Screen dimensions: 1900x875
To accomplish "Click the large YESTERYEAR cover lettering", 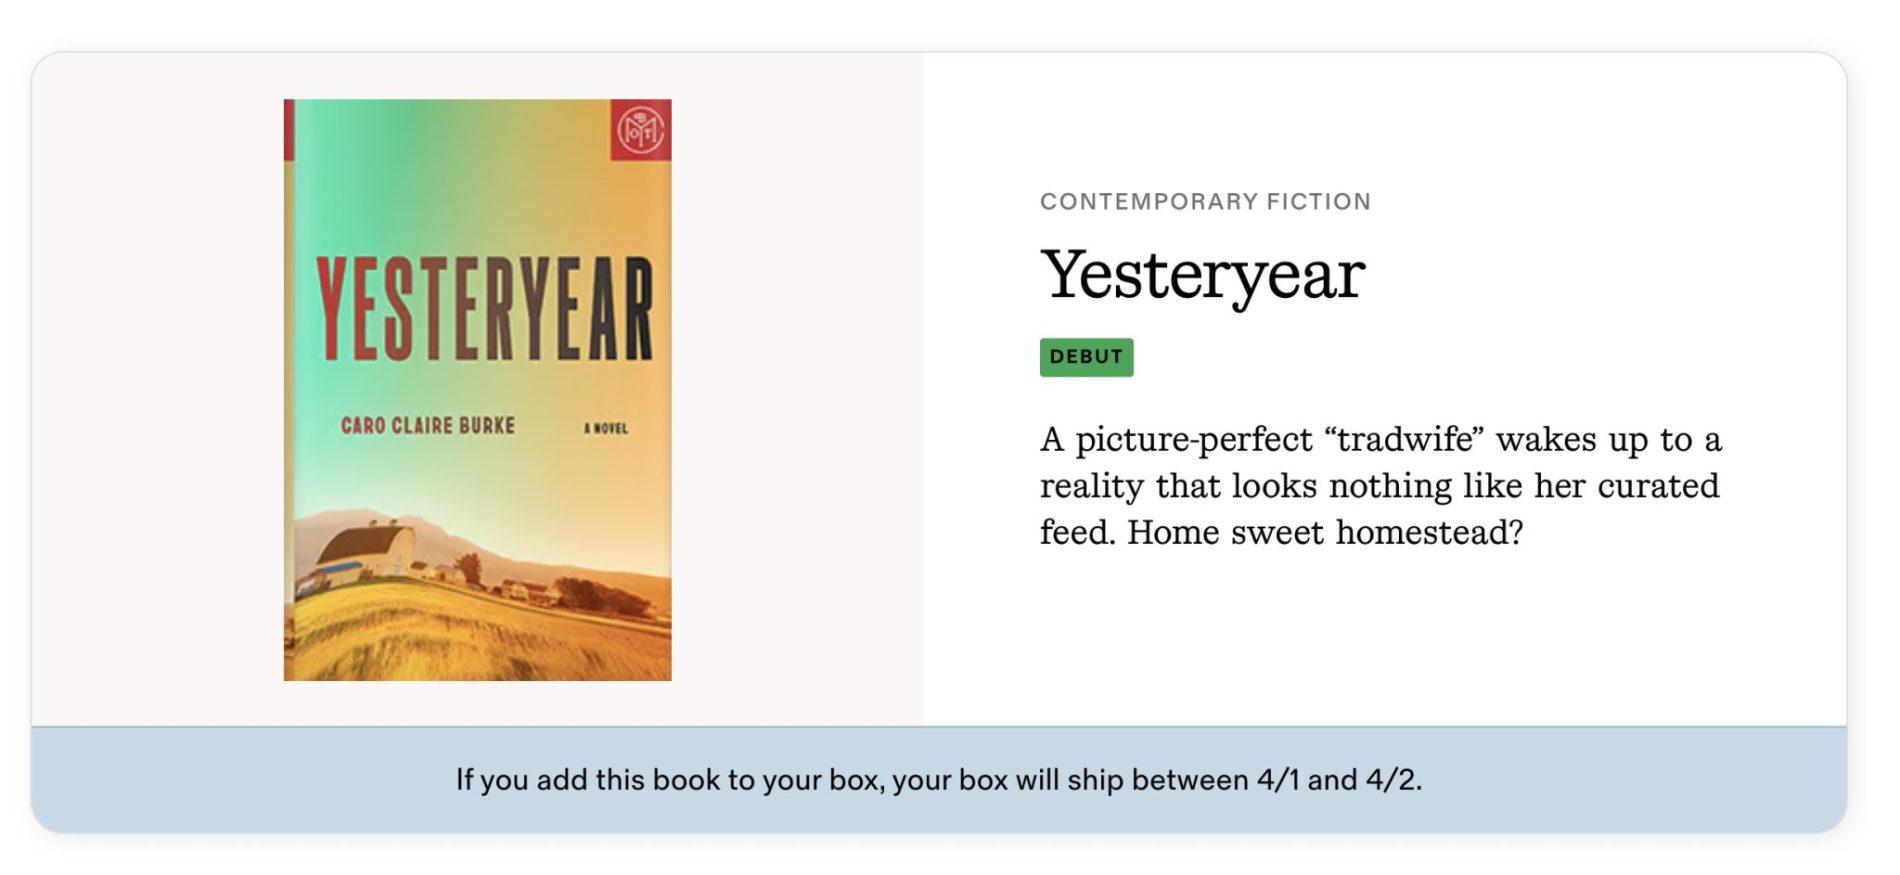I will pos(484,308).
